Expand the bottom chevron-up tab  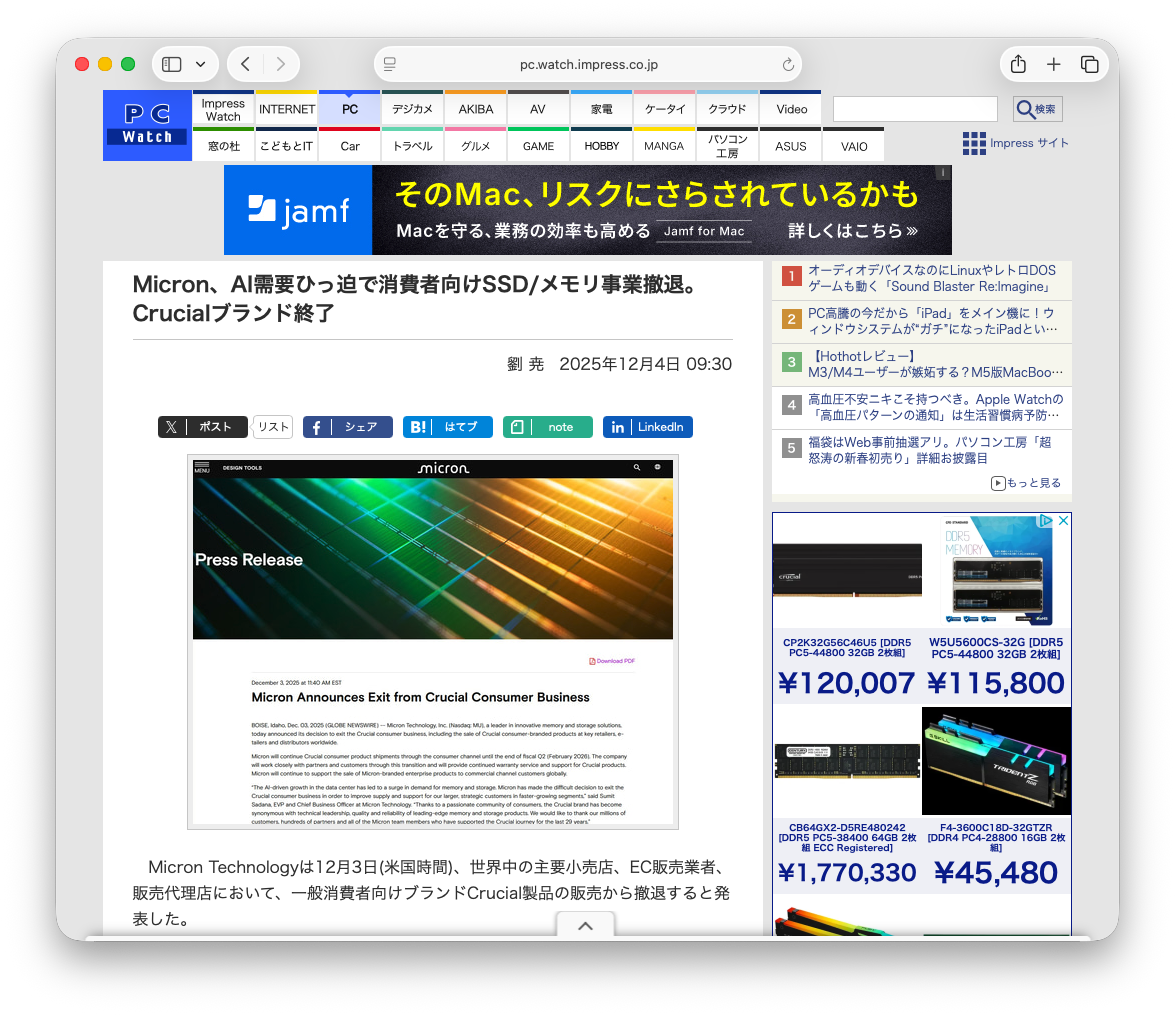click(585, 926)
